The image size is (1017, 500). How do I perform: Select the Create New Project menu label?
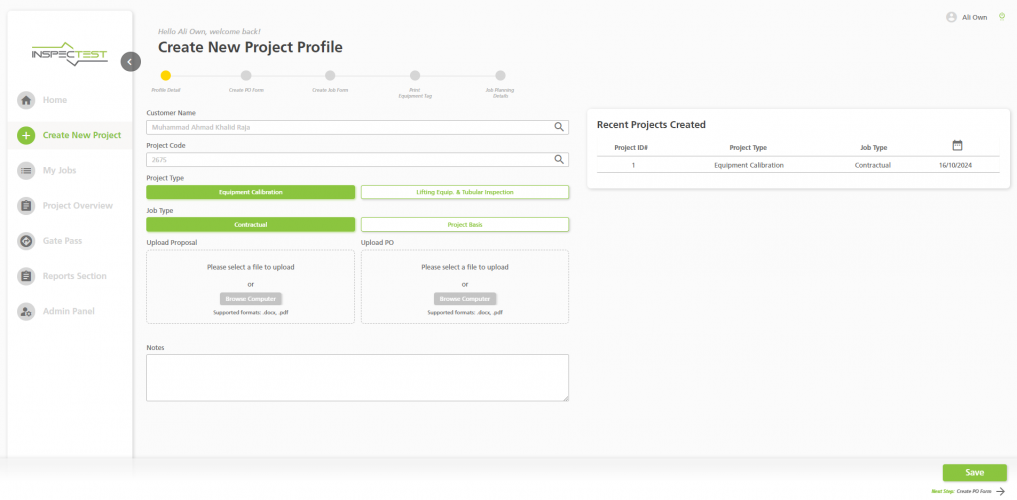point(82,136)
